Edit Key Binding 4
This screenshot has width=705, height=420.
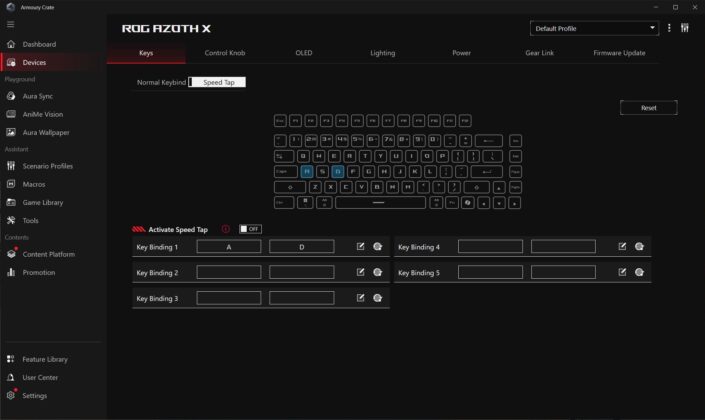(622, 246)
